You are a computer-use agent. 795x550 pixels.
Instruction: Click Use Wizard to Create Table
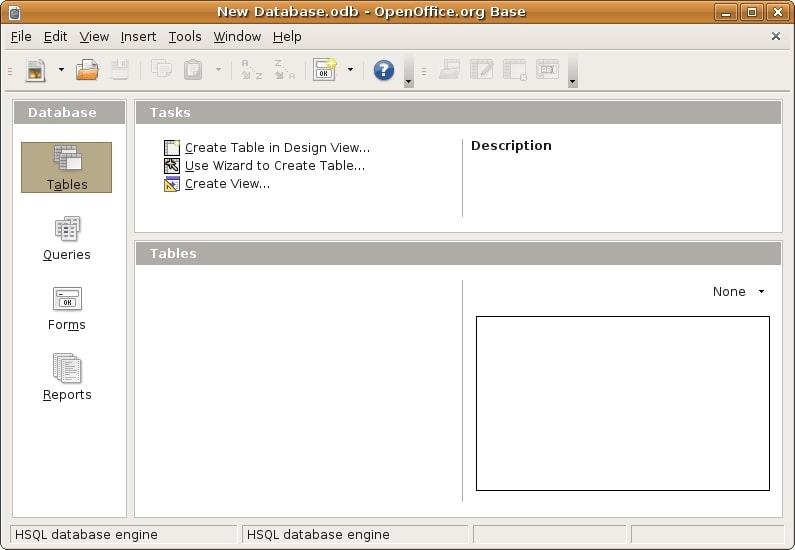[274, 166]
